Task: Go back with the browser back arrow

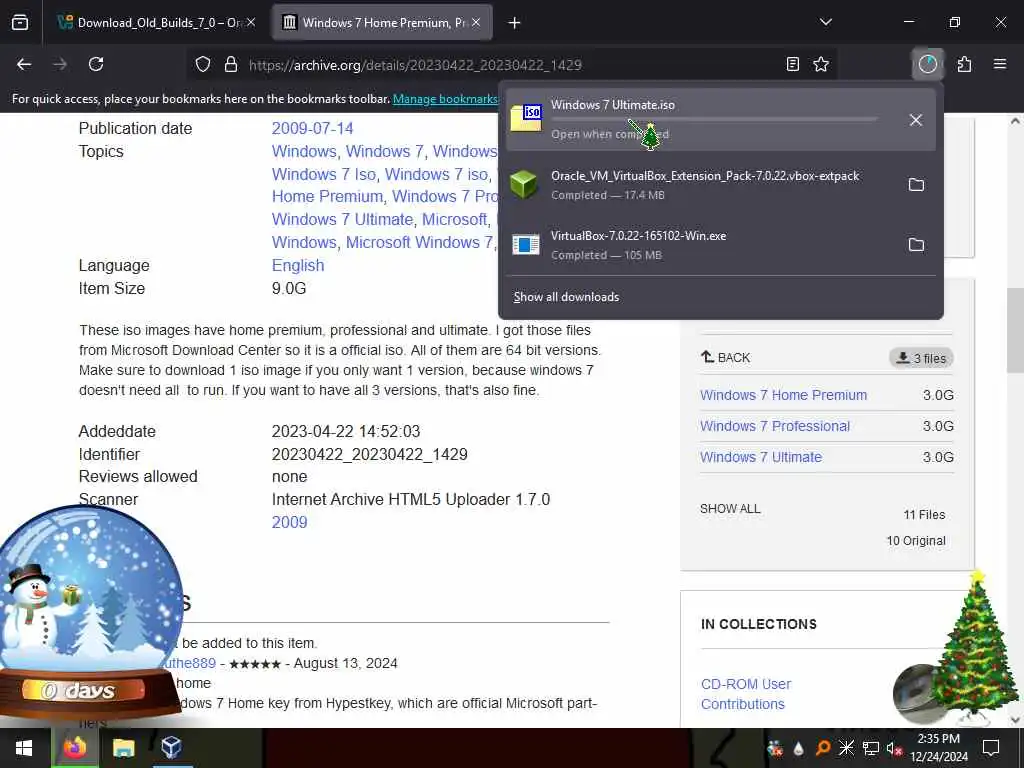Action: (x=24, y=64)
